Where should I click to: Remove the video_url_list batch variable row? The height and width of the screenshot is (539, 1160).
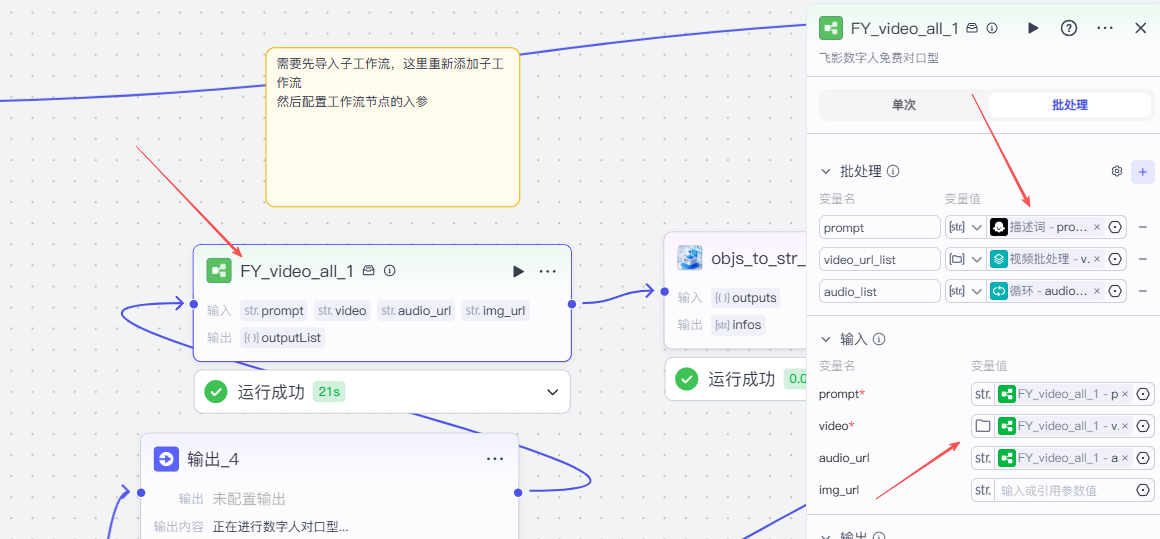(x=1142, y=259)
